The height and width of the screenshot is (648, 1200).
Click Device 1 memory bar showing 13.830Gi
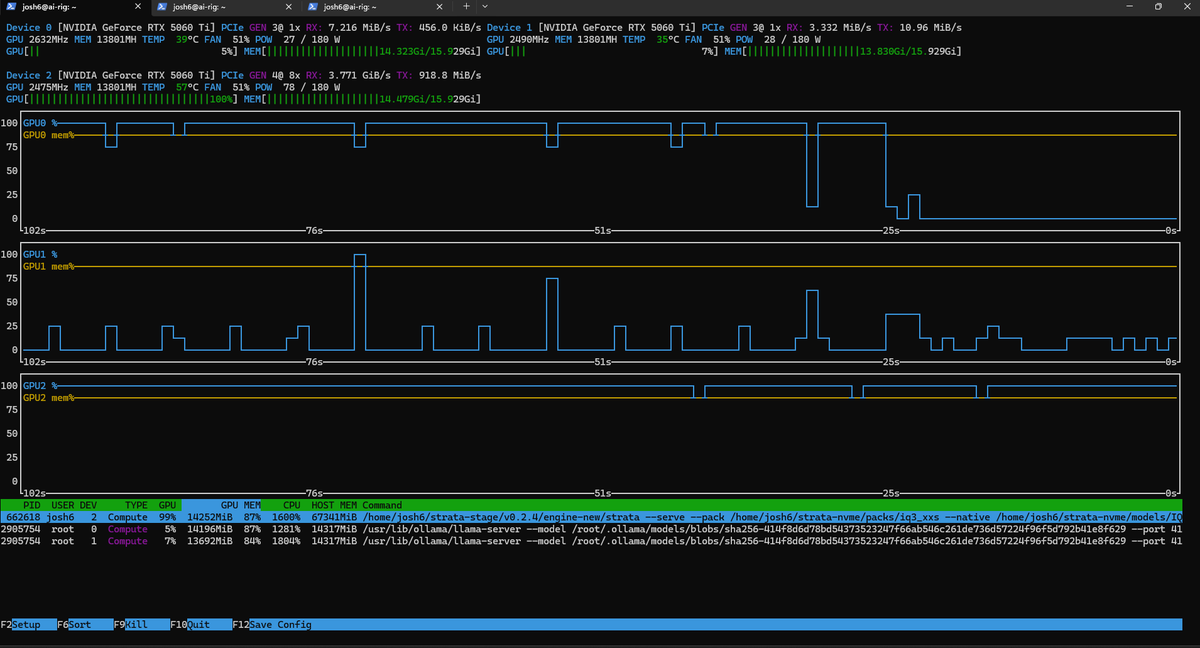click(844, 51)
